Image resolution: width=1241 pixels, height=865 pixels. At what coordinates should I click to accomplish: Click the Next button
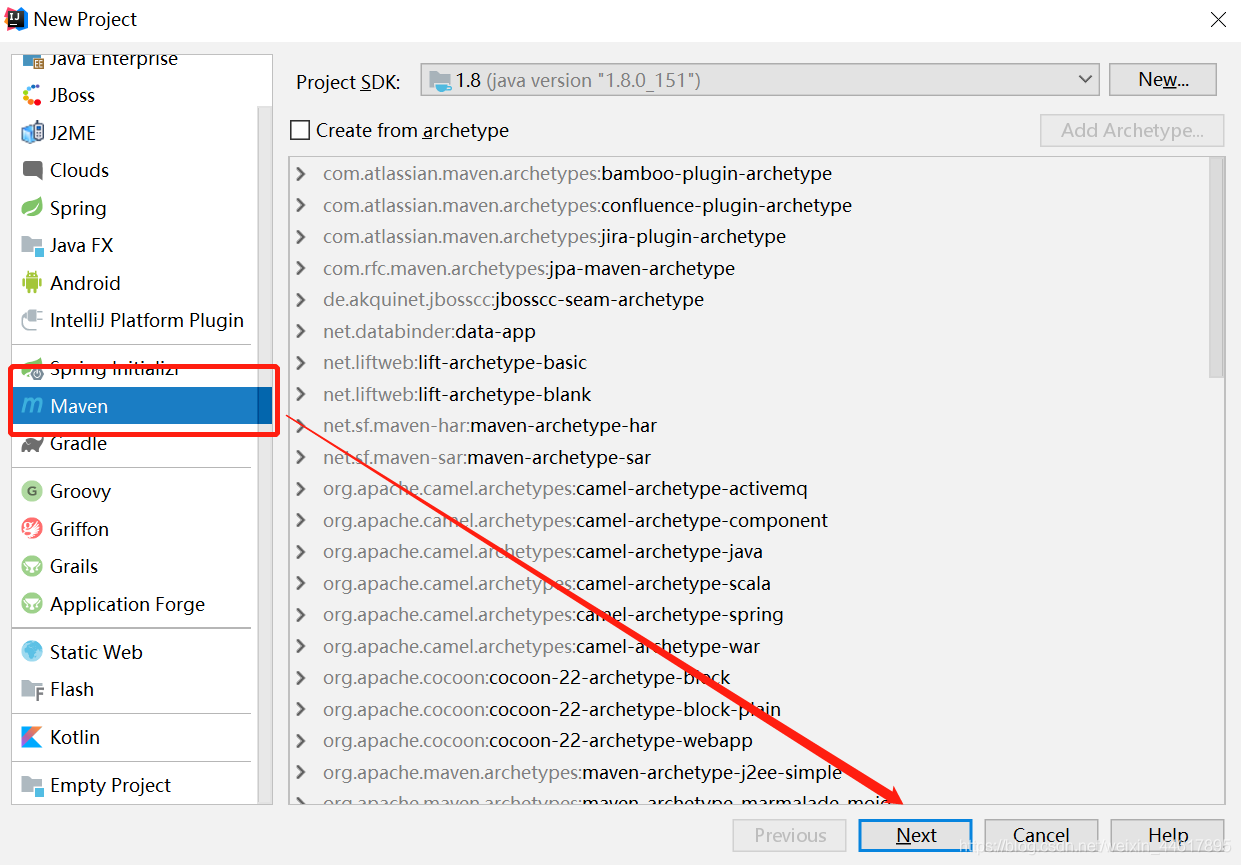tap(915, 836)
